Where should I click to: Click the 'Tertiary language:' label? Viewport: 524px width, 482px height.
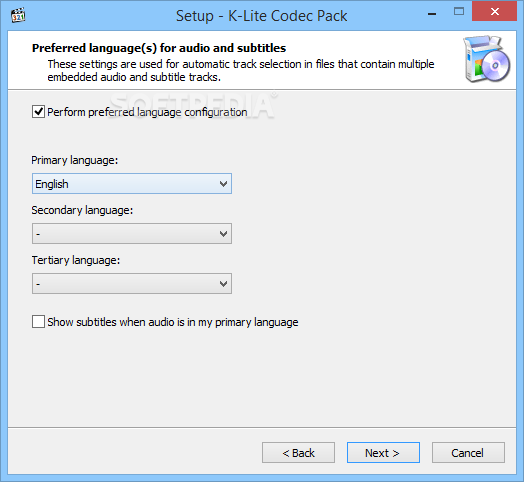76,260
